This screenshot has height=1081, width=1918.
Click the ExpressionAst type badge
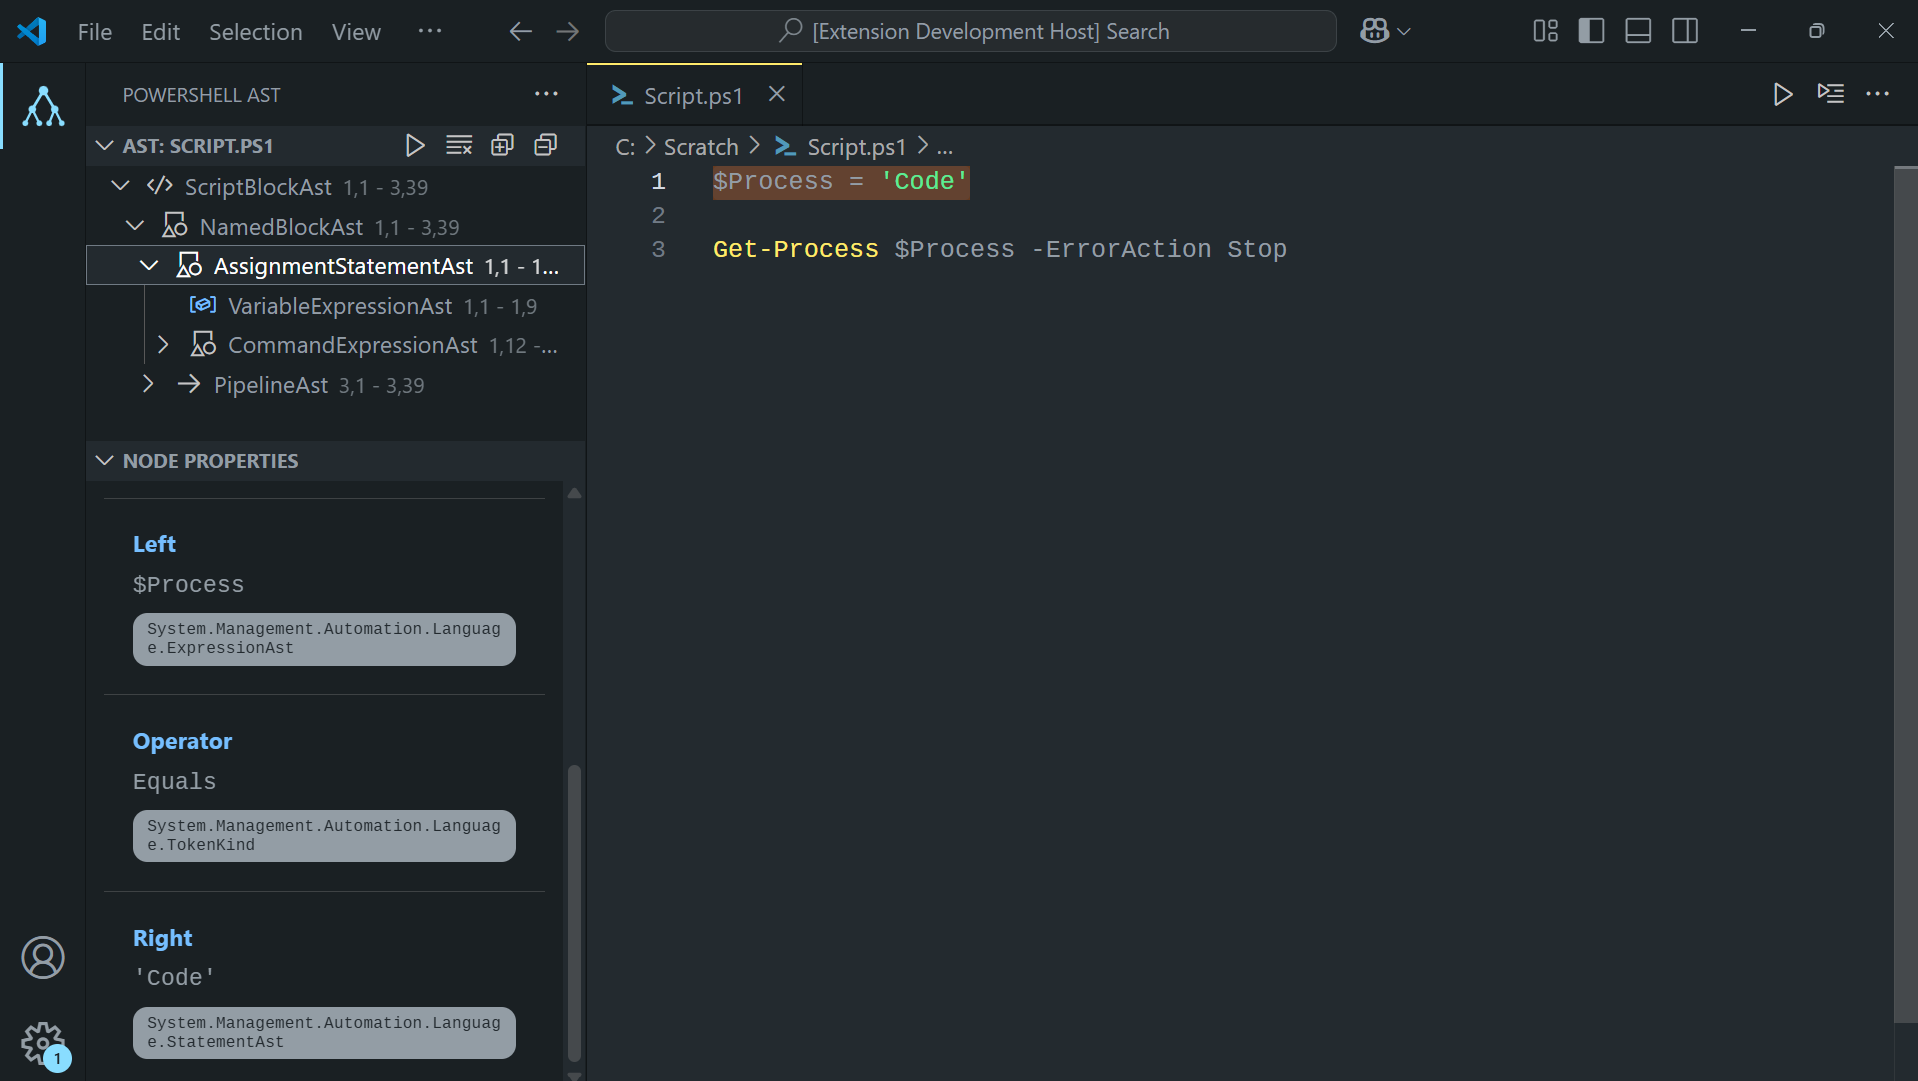[x=324, y=639]
